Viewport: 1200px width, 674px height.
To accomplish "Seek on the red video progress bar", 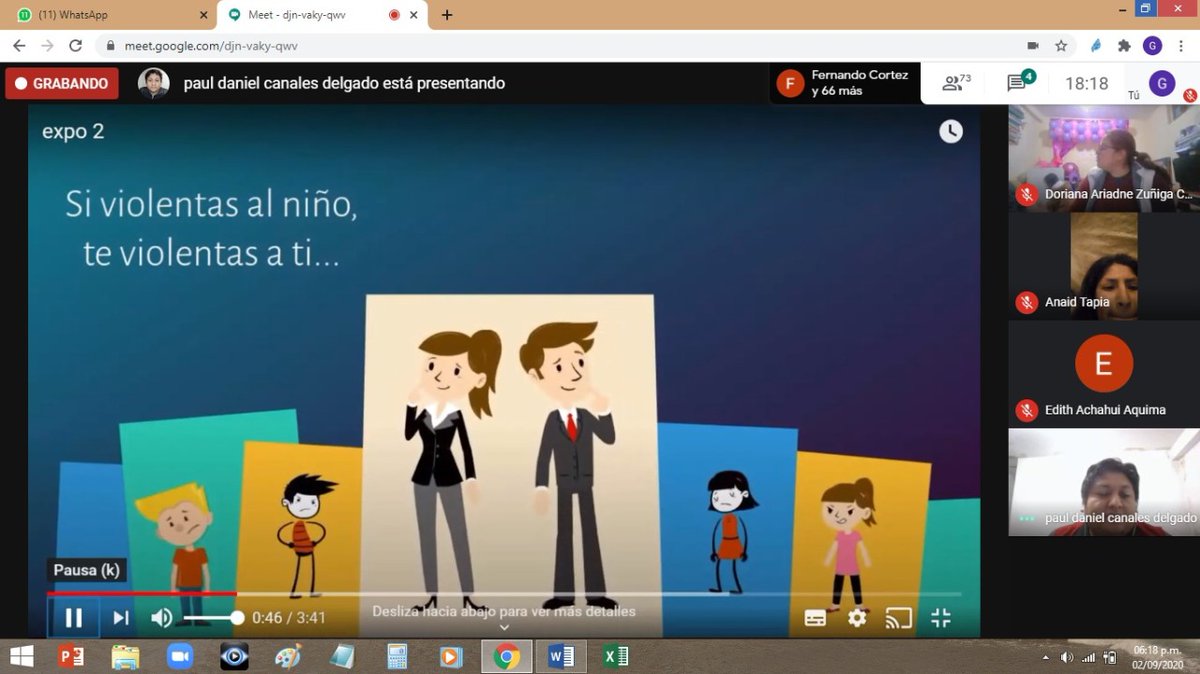I will click(x=504, y=594).
